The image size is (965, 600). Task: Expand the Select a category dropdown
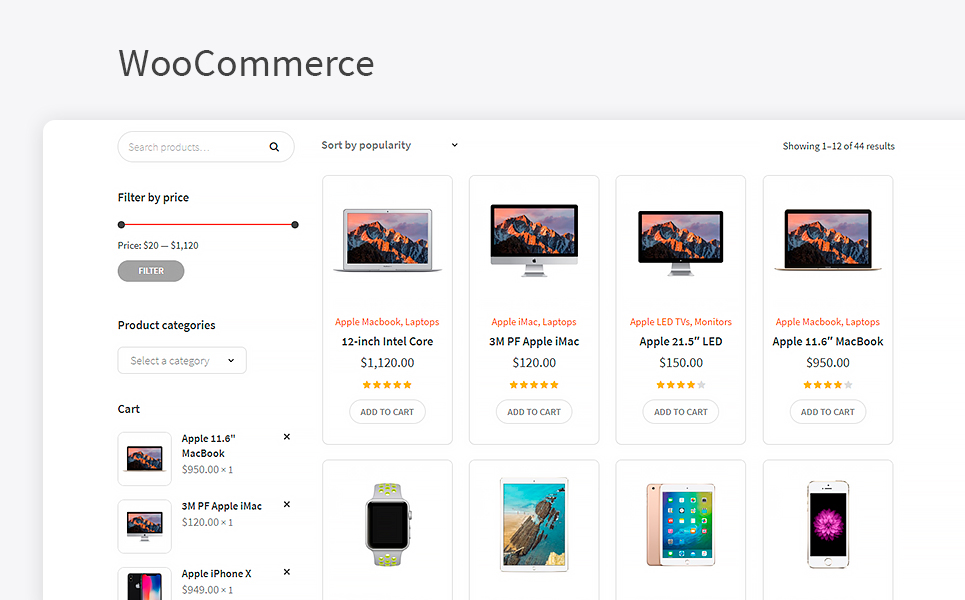(182, 361)
